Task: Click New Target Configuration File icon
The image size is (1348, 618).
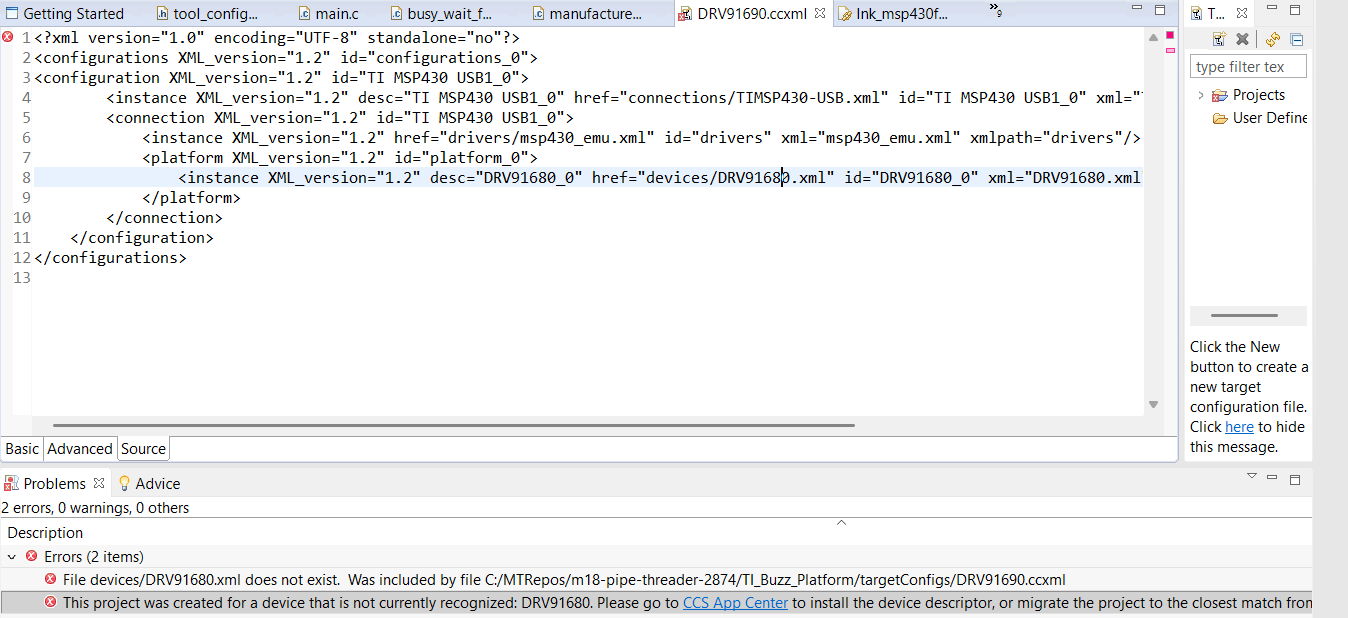Action: 1219,39
